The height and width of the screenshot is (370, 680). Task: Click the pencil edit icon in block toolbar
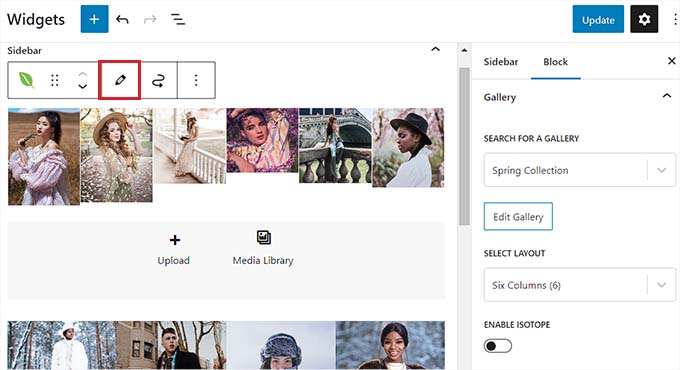click(120, 80)
